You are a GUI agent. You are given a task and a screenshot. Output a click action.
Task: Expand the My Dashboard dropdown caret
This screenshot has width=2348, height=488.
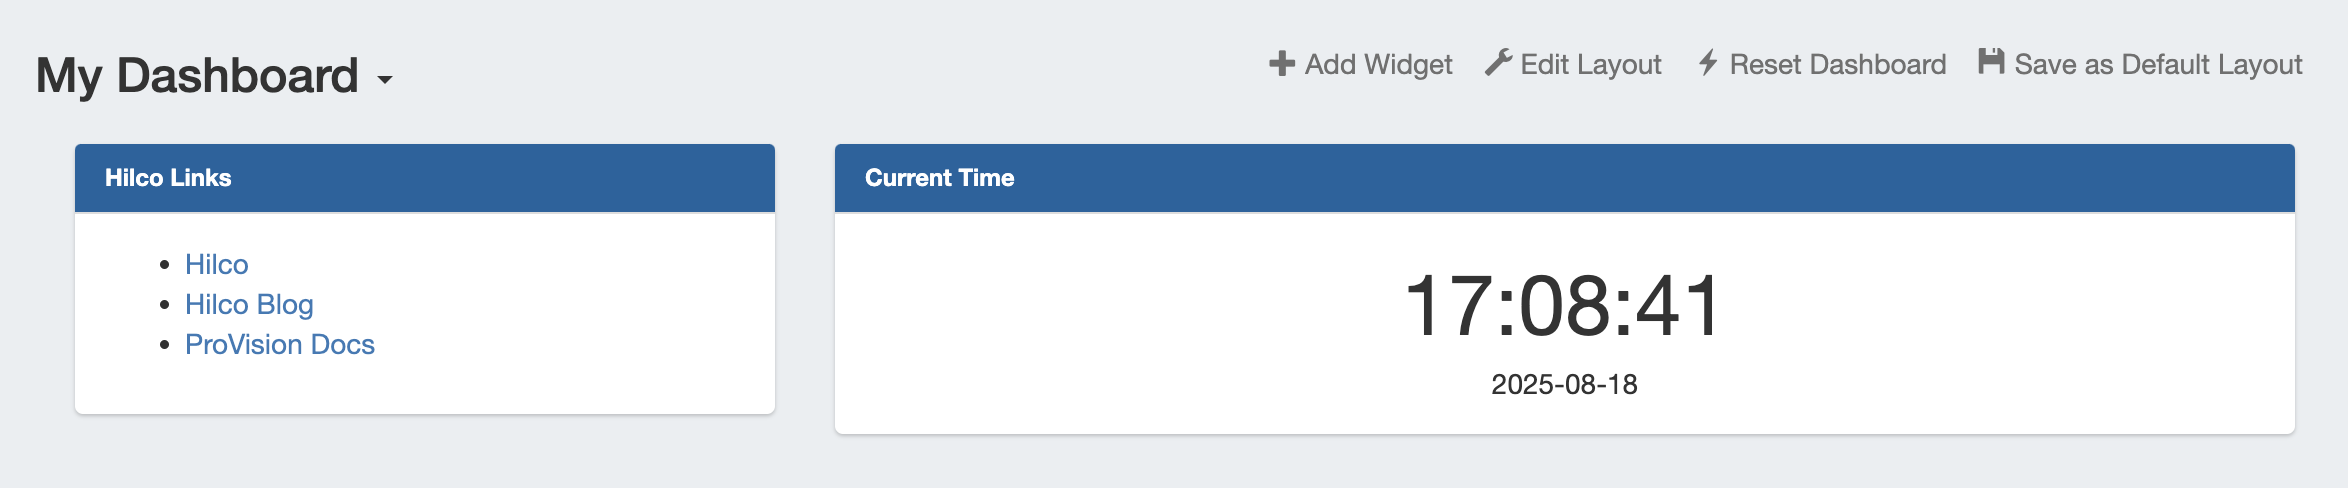click(x=385, y=79)
